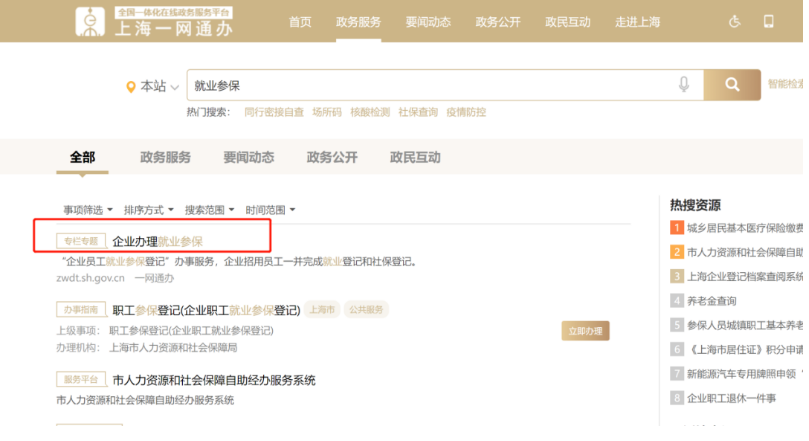Open result 市人力资源和社会保障自助经办服务系统 title
Screen dimensions: 809x441
click(214, 381)
